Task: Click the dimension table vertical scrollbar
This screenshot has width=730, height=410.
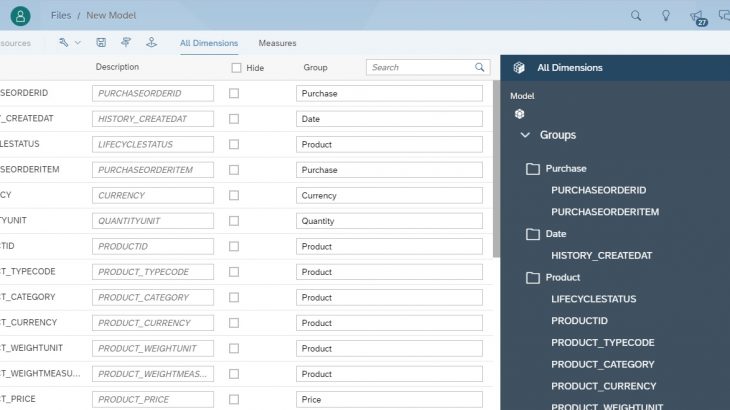Action: click(x=496, y=168)
